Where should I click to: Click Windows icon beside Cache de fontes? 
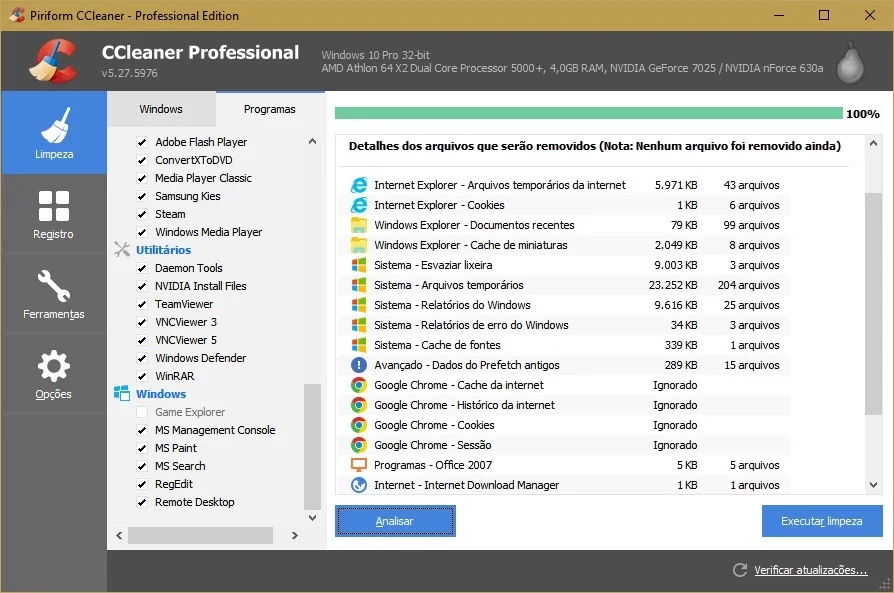359,344
